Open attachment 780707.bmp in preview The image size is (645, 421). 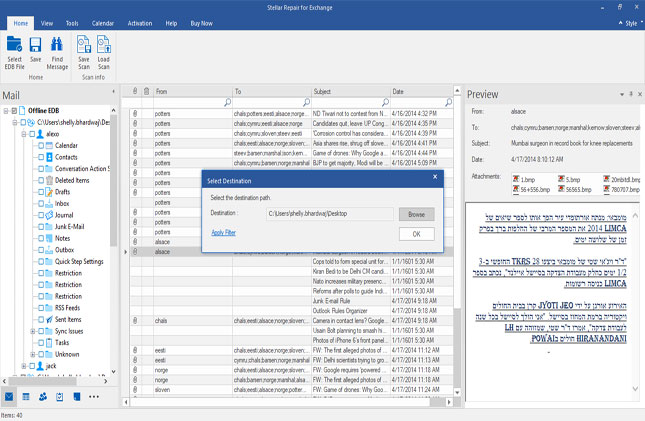click(622, 189)
